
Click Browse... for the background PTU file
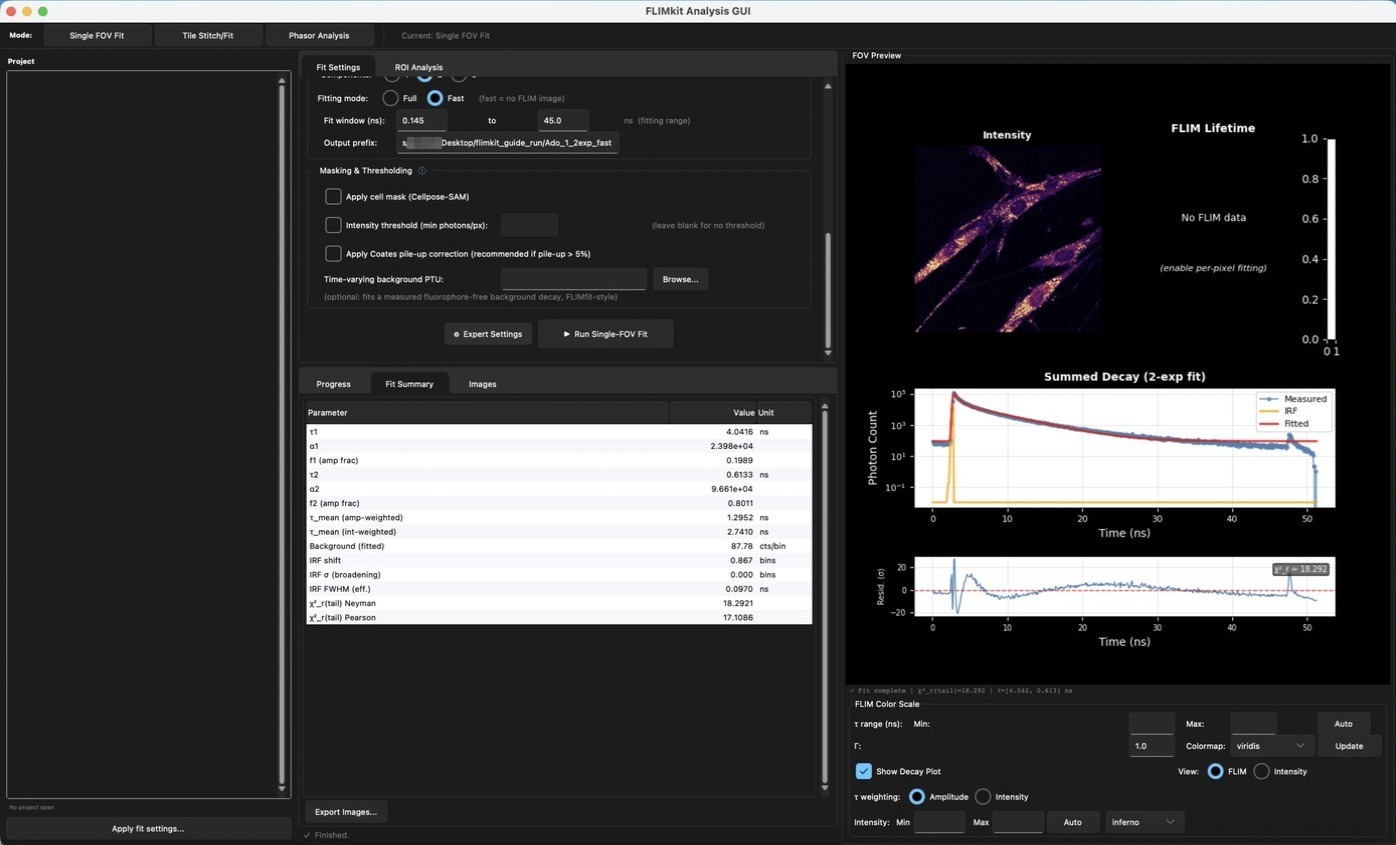coord(680,279)
